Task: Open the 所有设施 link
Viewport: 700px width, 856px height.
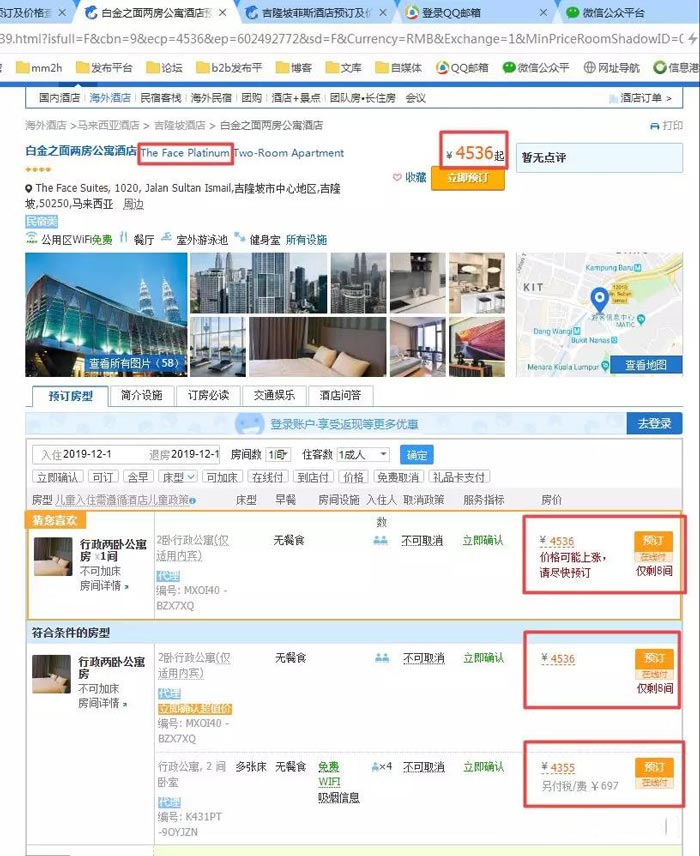Action: tap(306, 240)
